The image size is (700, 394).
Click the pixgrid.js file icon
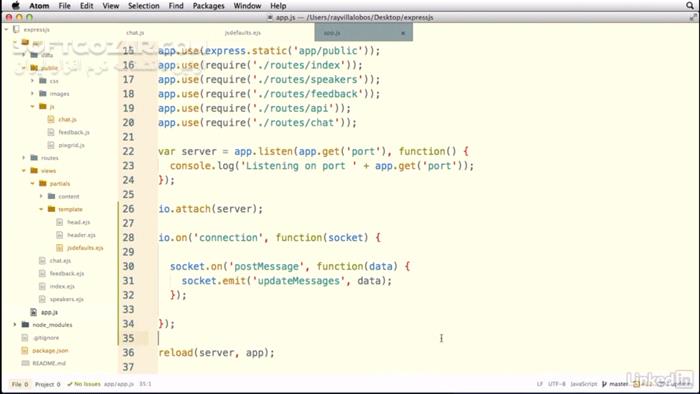pyautogui.click(x=51, y=145)
